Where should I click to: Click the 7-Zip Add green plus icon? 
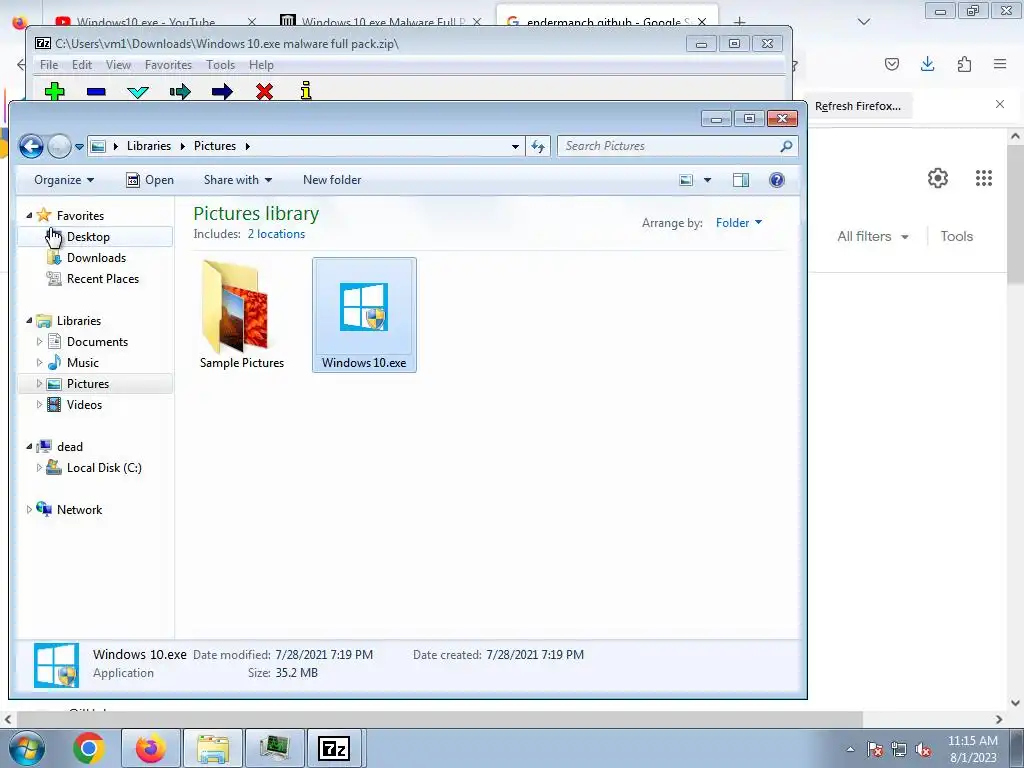pyautogui.click(x=55, y=91)
